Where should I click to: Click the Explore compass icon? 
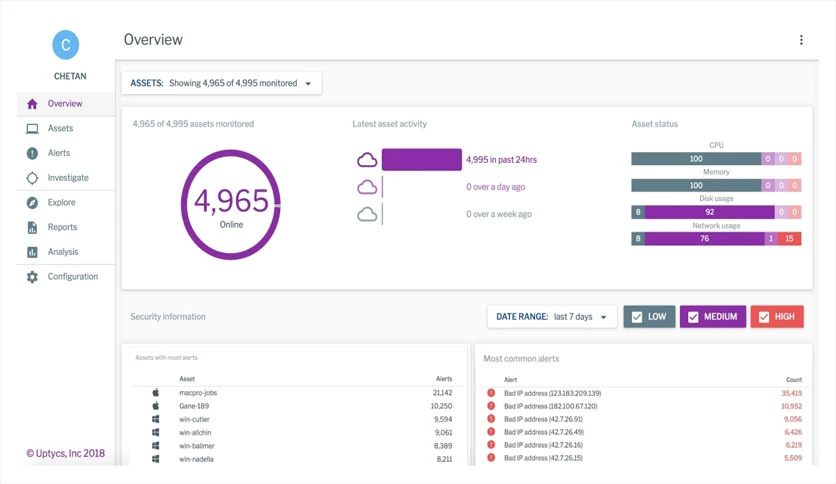point(32,203)
